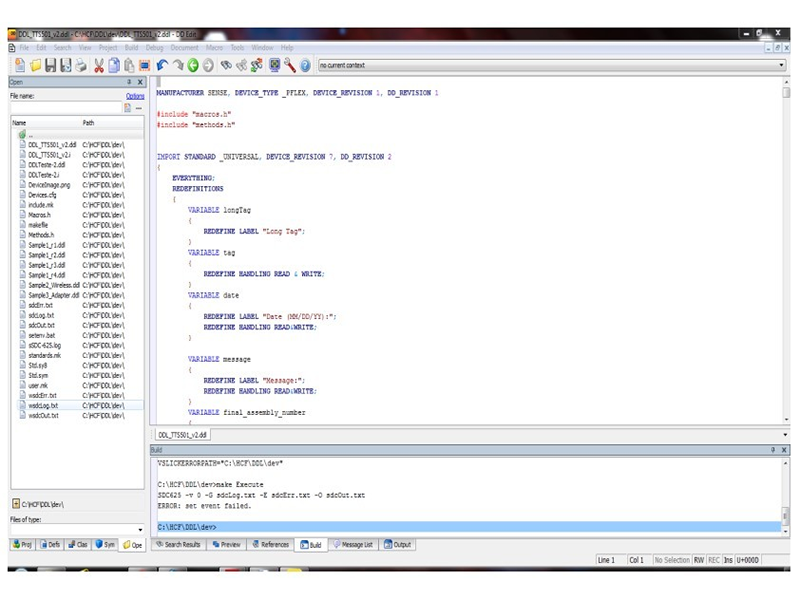Expand the C:\HCF\DDL\dev\ folder node
Screen dimensions: 800x600
[x=16, y=504]
